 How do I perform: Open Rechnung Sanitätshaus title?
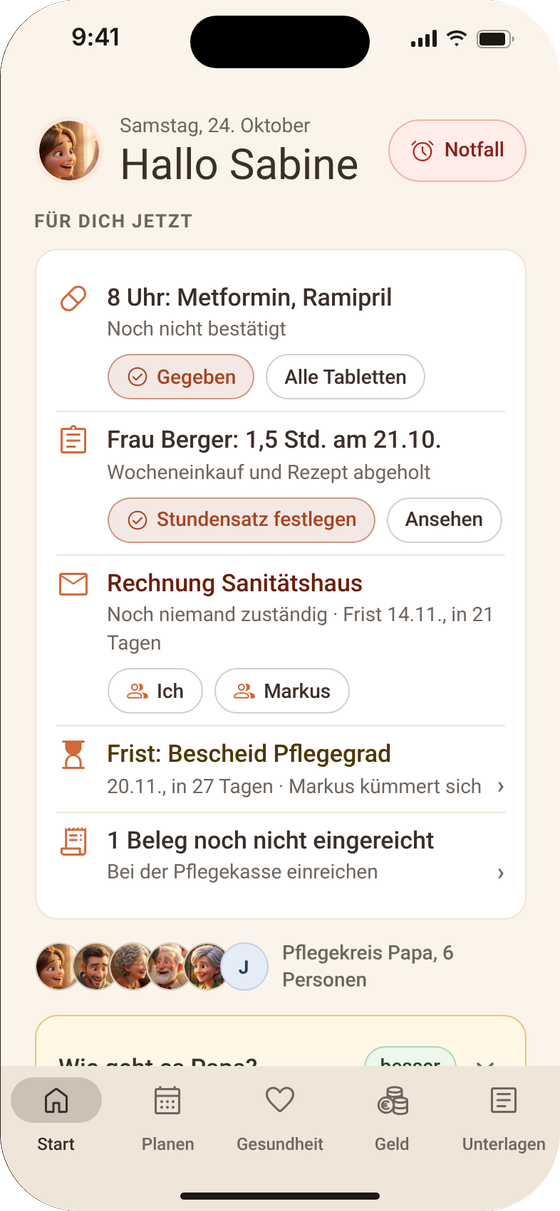(x=235, y=584)
